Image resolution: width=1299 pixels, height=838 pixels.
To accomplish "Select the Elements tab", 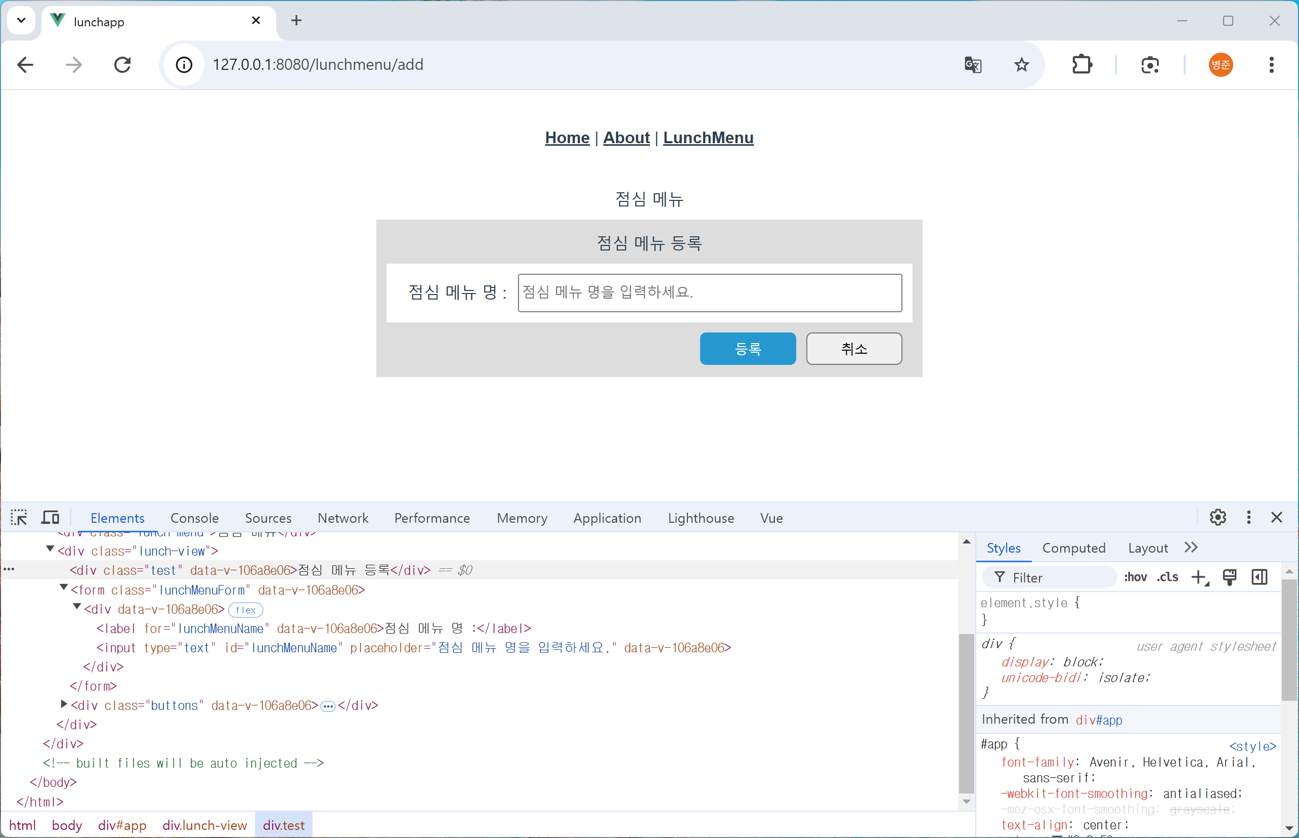I will (x=117, y=518).
